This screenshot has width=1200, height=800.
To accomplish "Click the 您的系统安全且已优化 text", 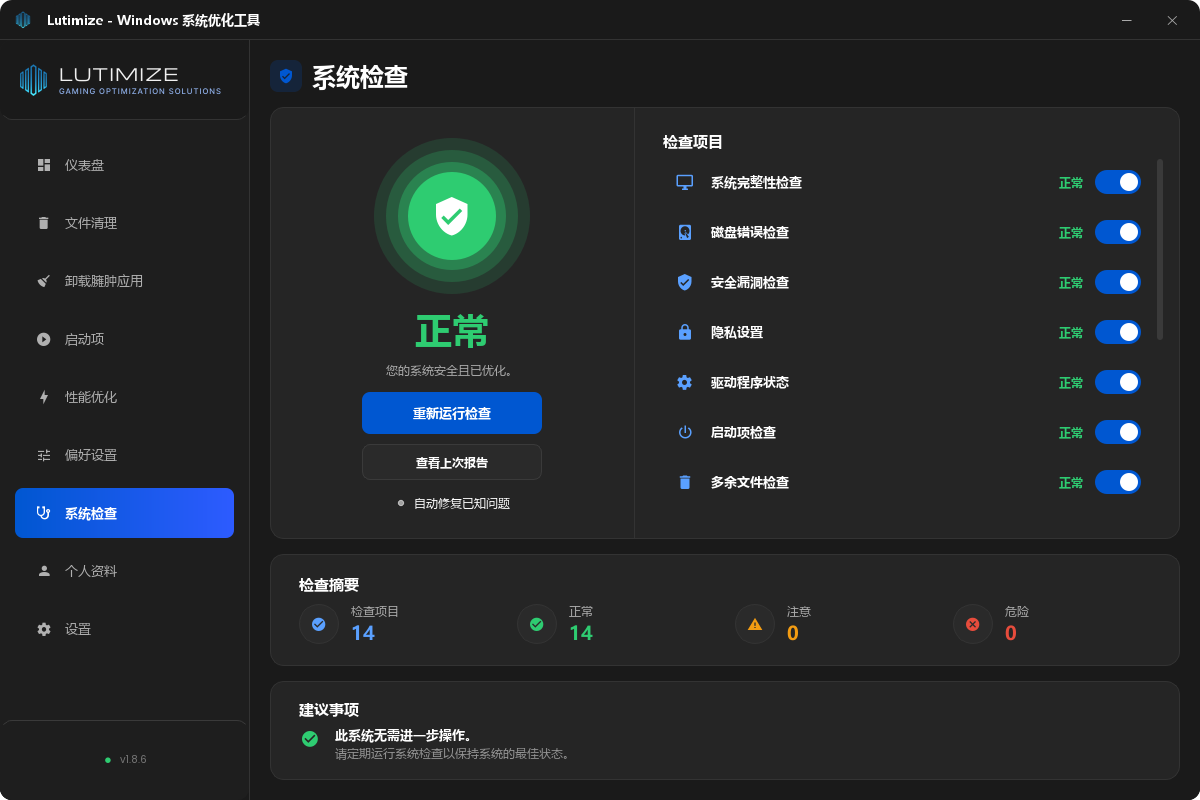I will [x=452, y=370].
